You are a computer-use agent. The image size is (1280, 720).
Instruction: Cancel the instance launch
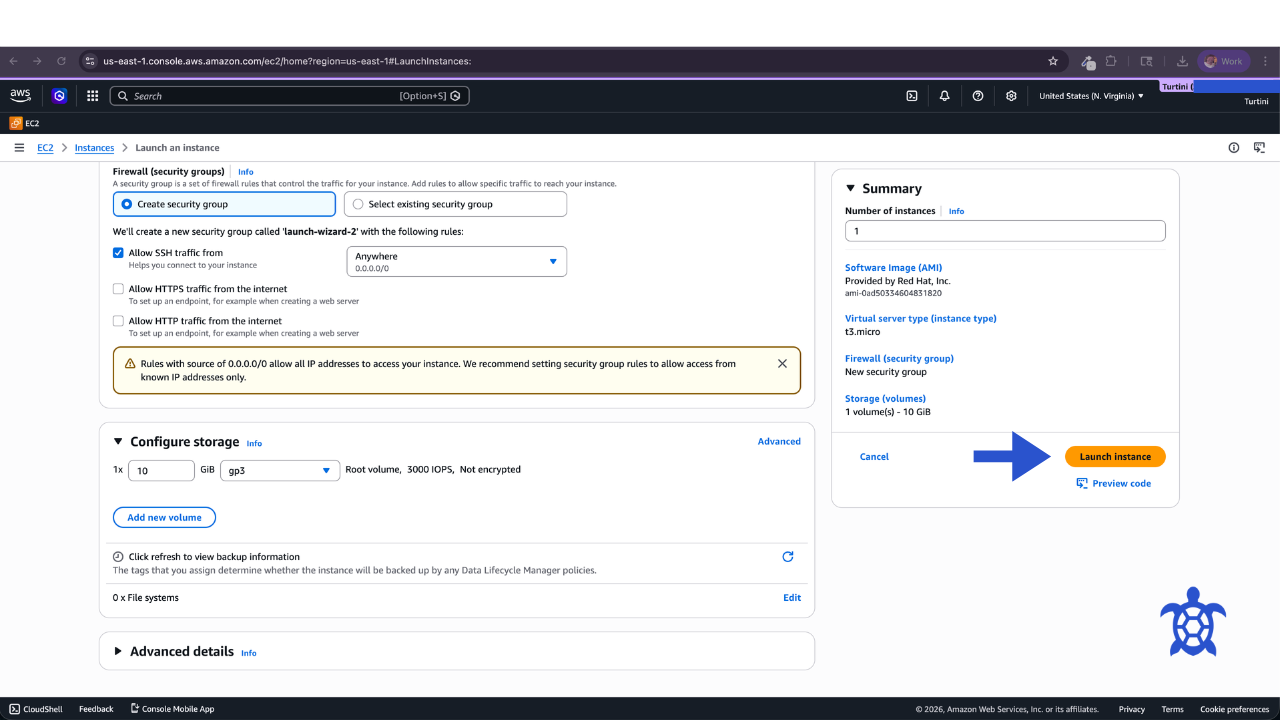(x=874, y=457)
